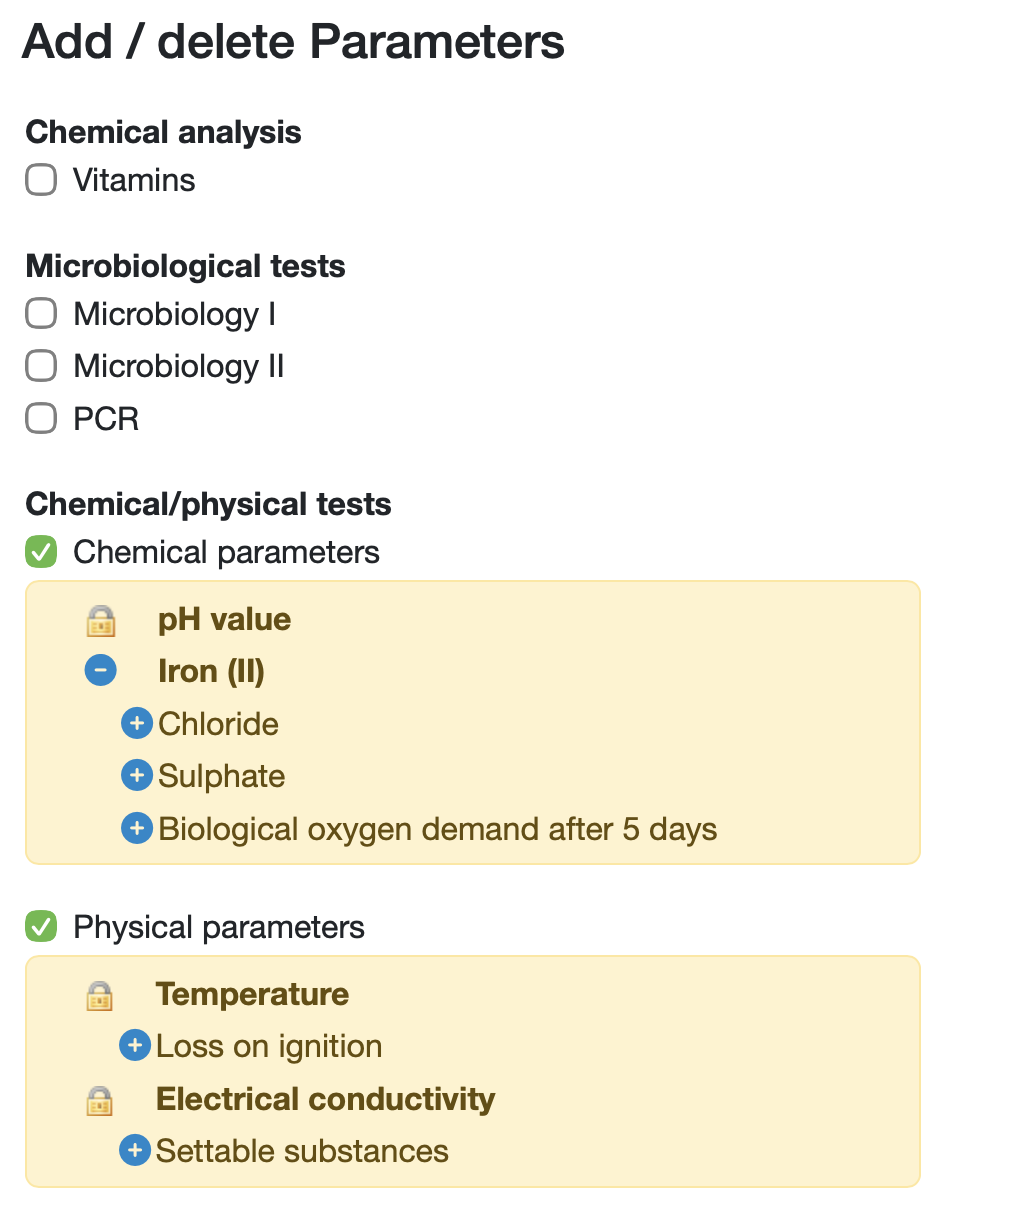Click the Loss on ignition label
Screen dimensions: 1034x1216
(269, 1046)
